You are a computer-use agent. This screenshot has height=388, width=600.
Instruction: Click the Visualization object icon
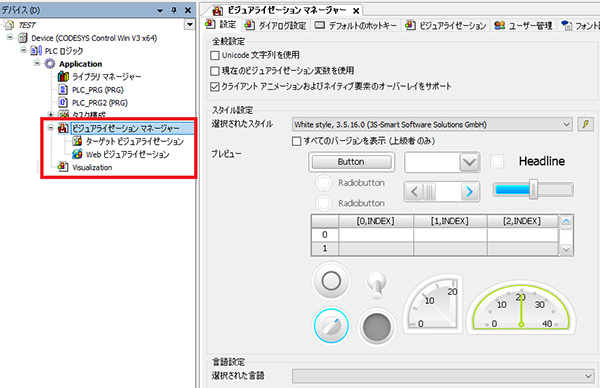click(x=63, y=167)
